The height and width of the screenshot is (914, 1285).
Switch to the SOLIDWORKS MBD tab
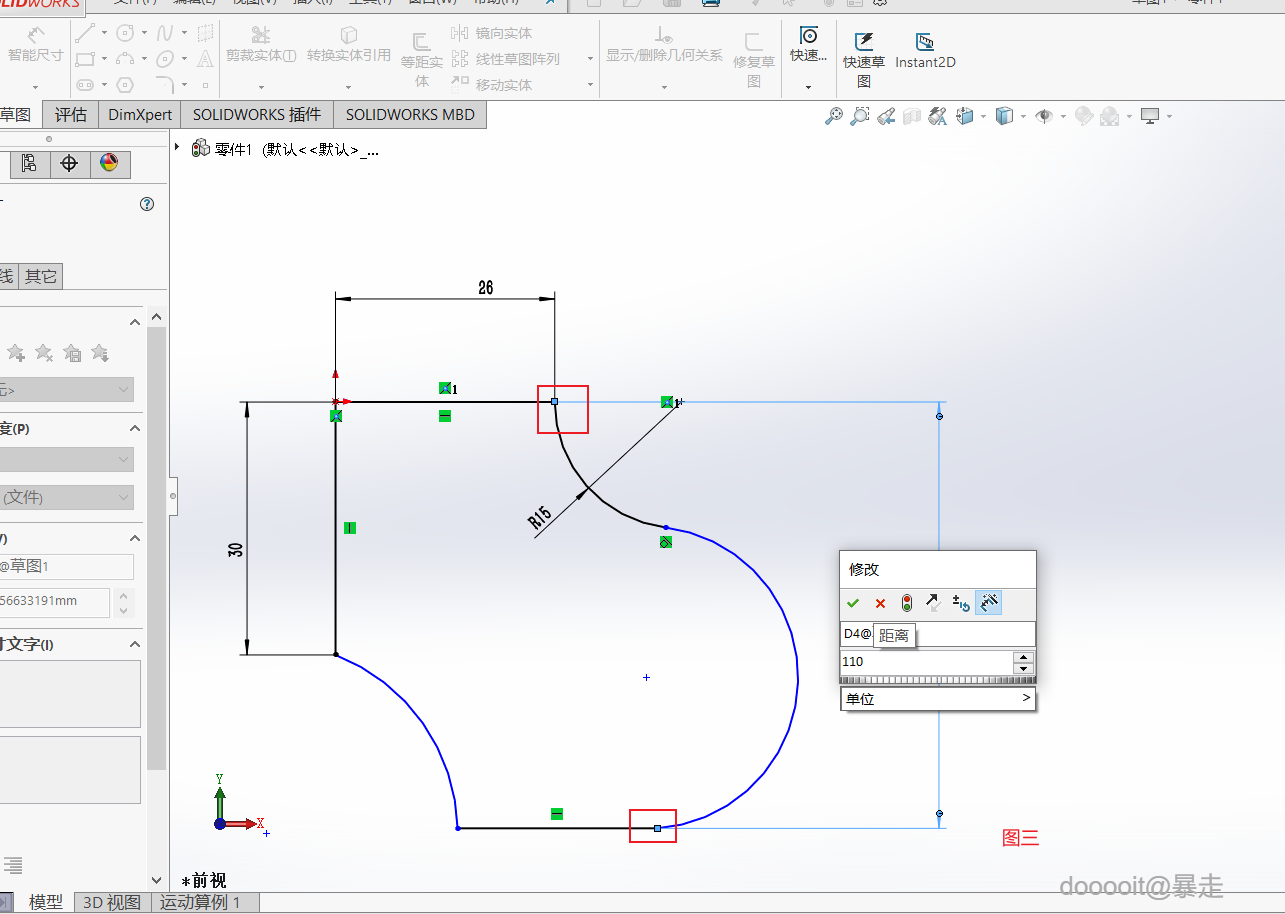tap(410, 115)
